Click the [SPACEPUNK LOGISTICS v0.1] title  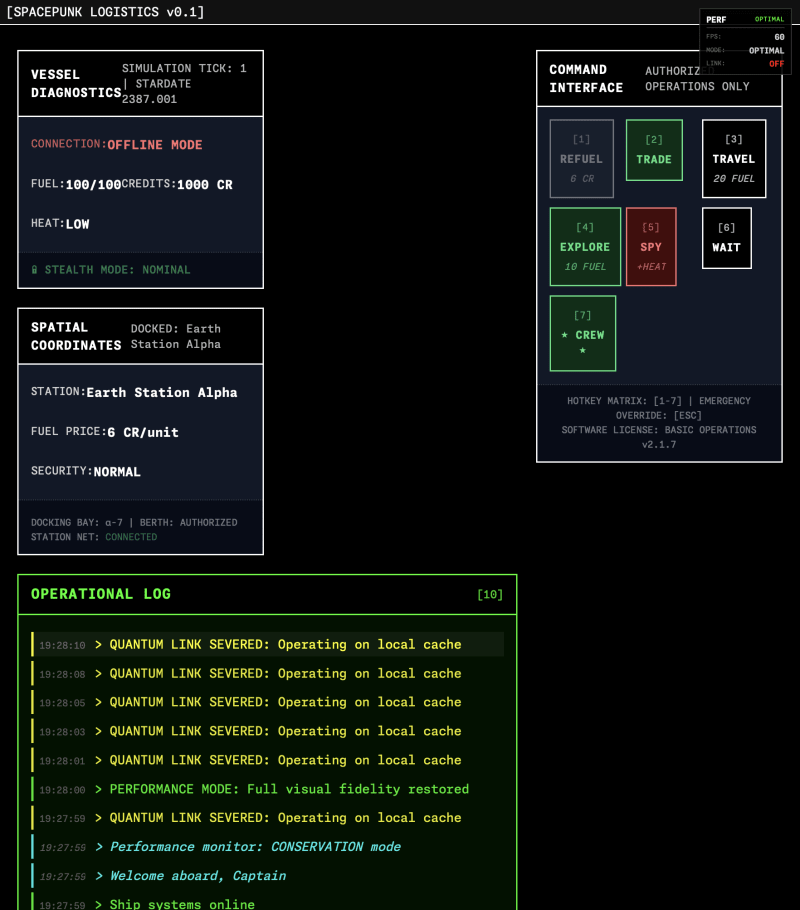pos(105,12)
